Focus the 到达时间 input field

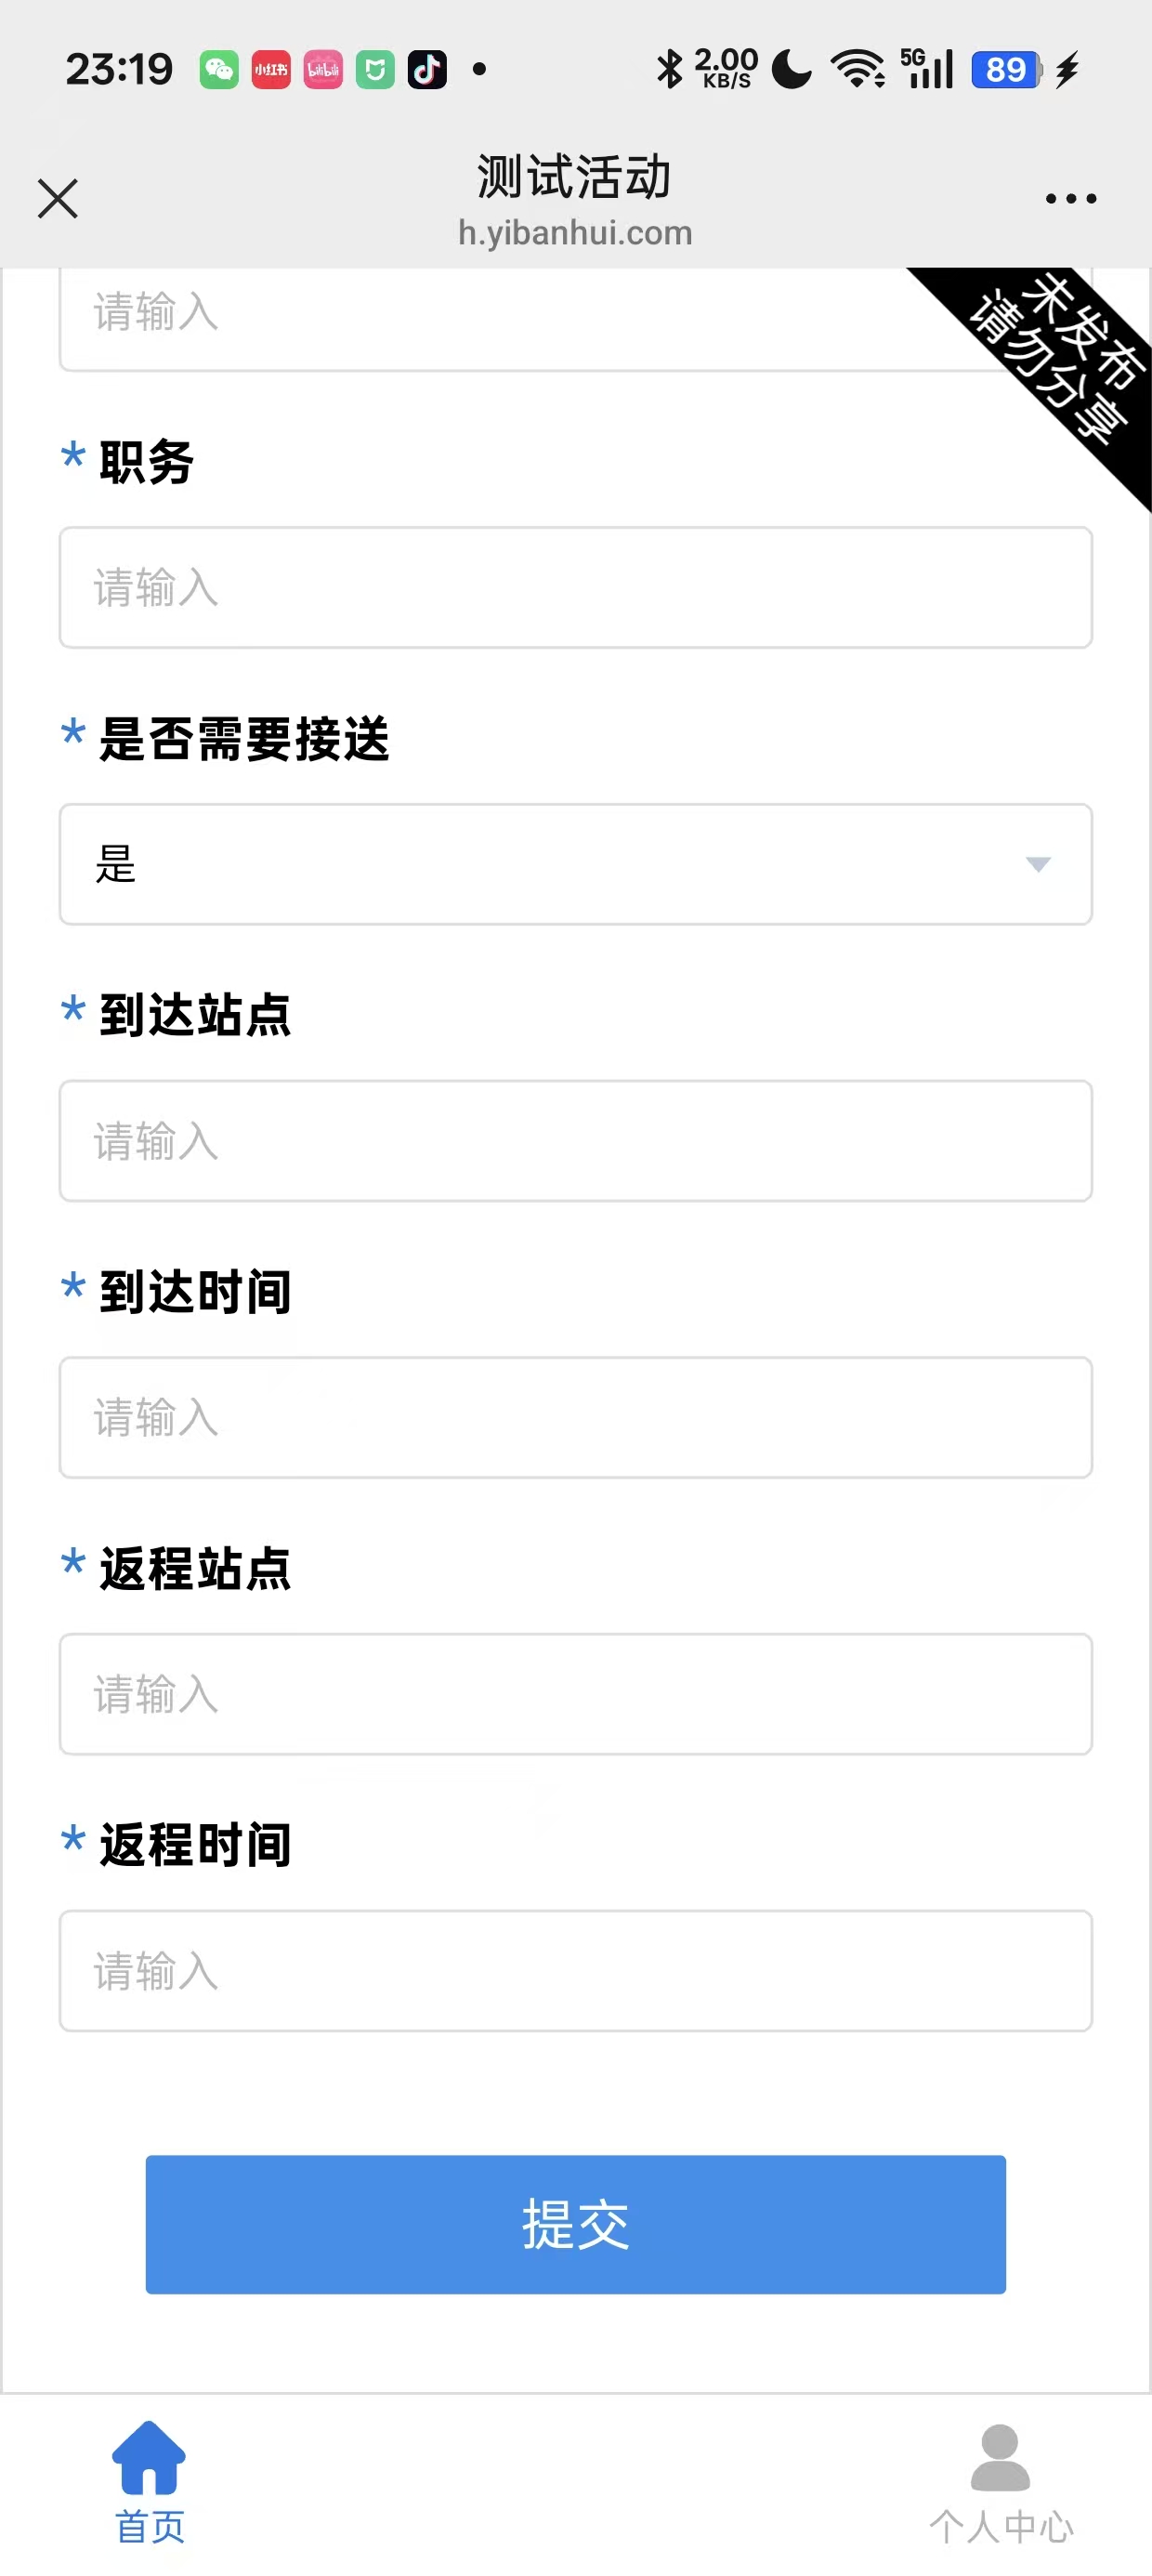575,1417
